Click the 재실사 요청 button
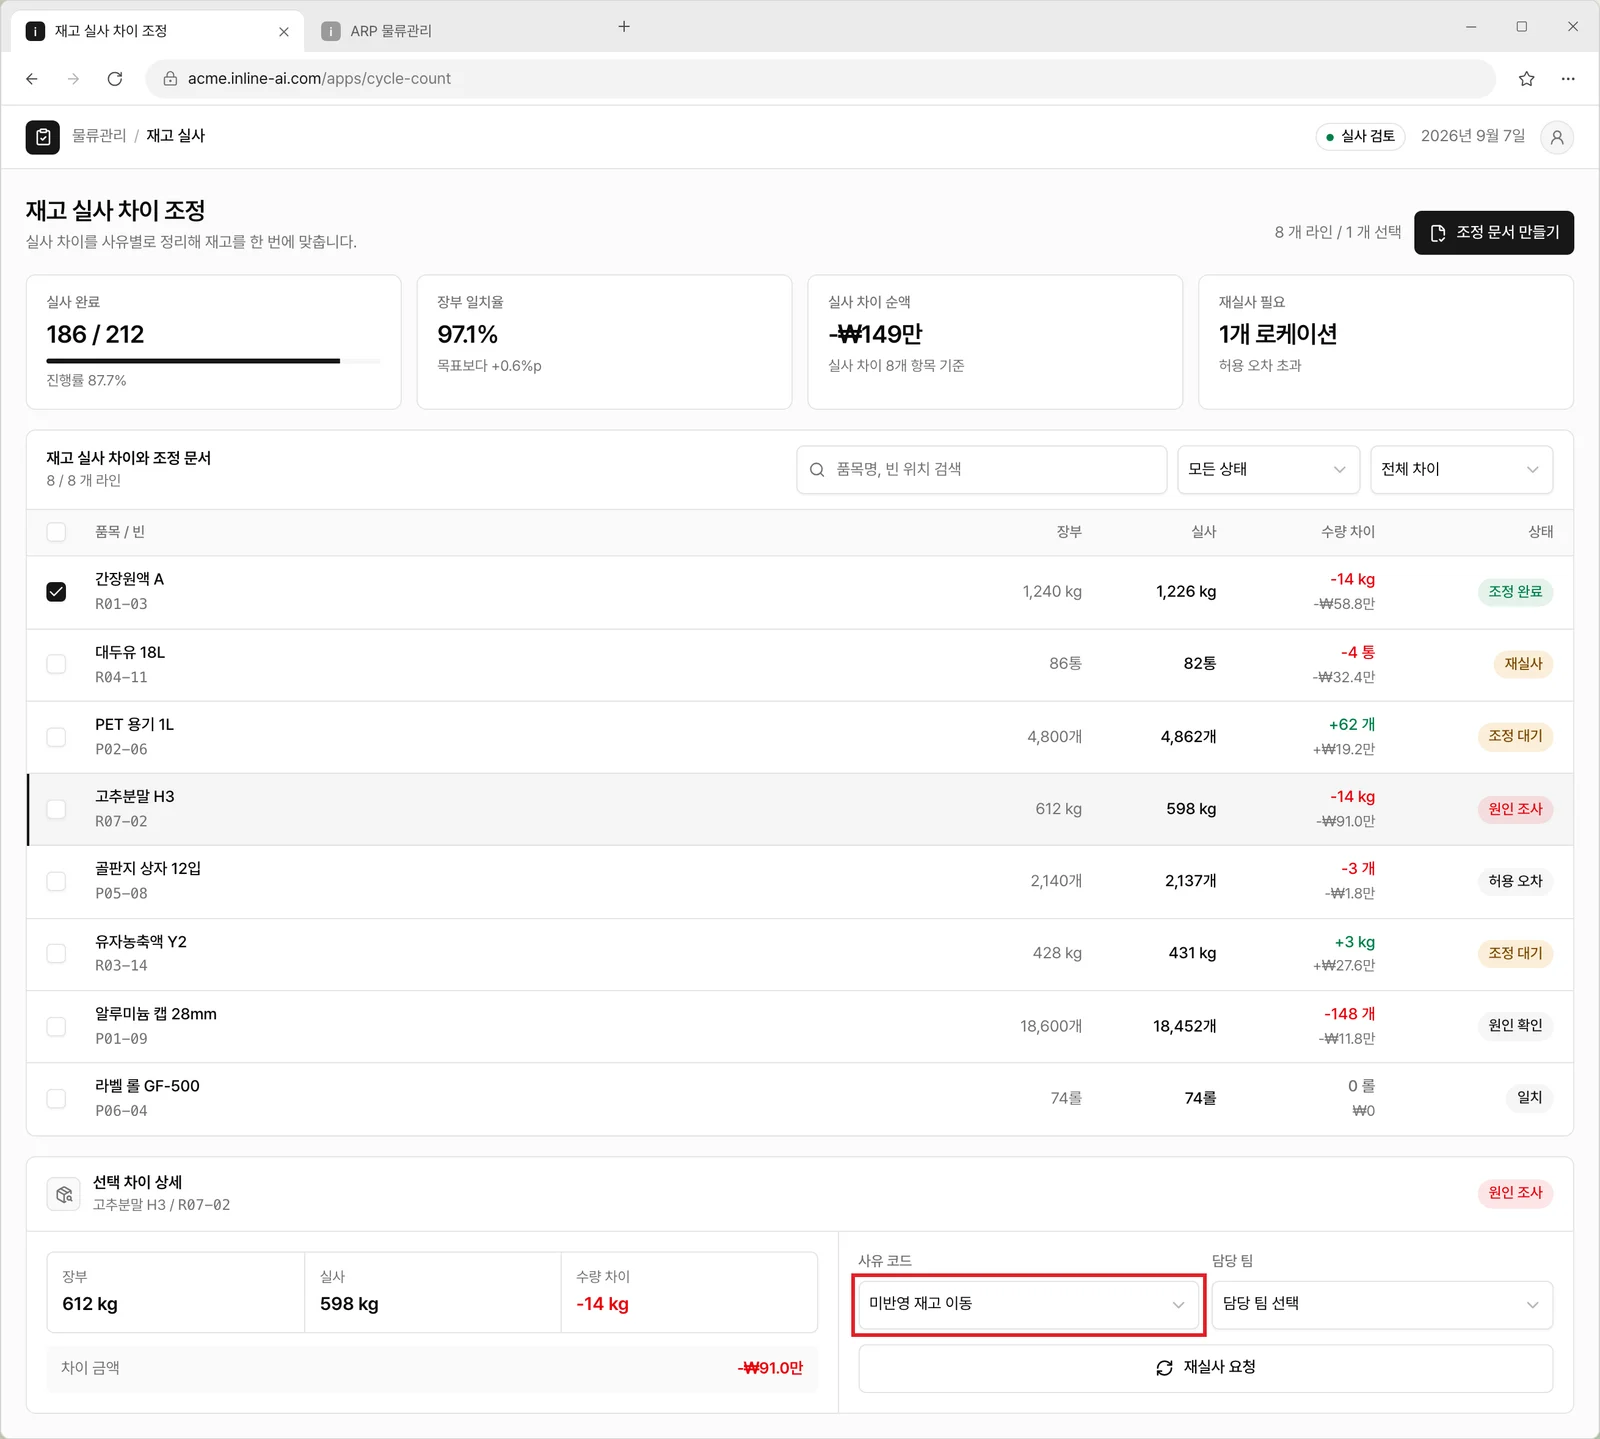 point(1206,1368)
